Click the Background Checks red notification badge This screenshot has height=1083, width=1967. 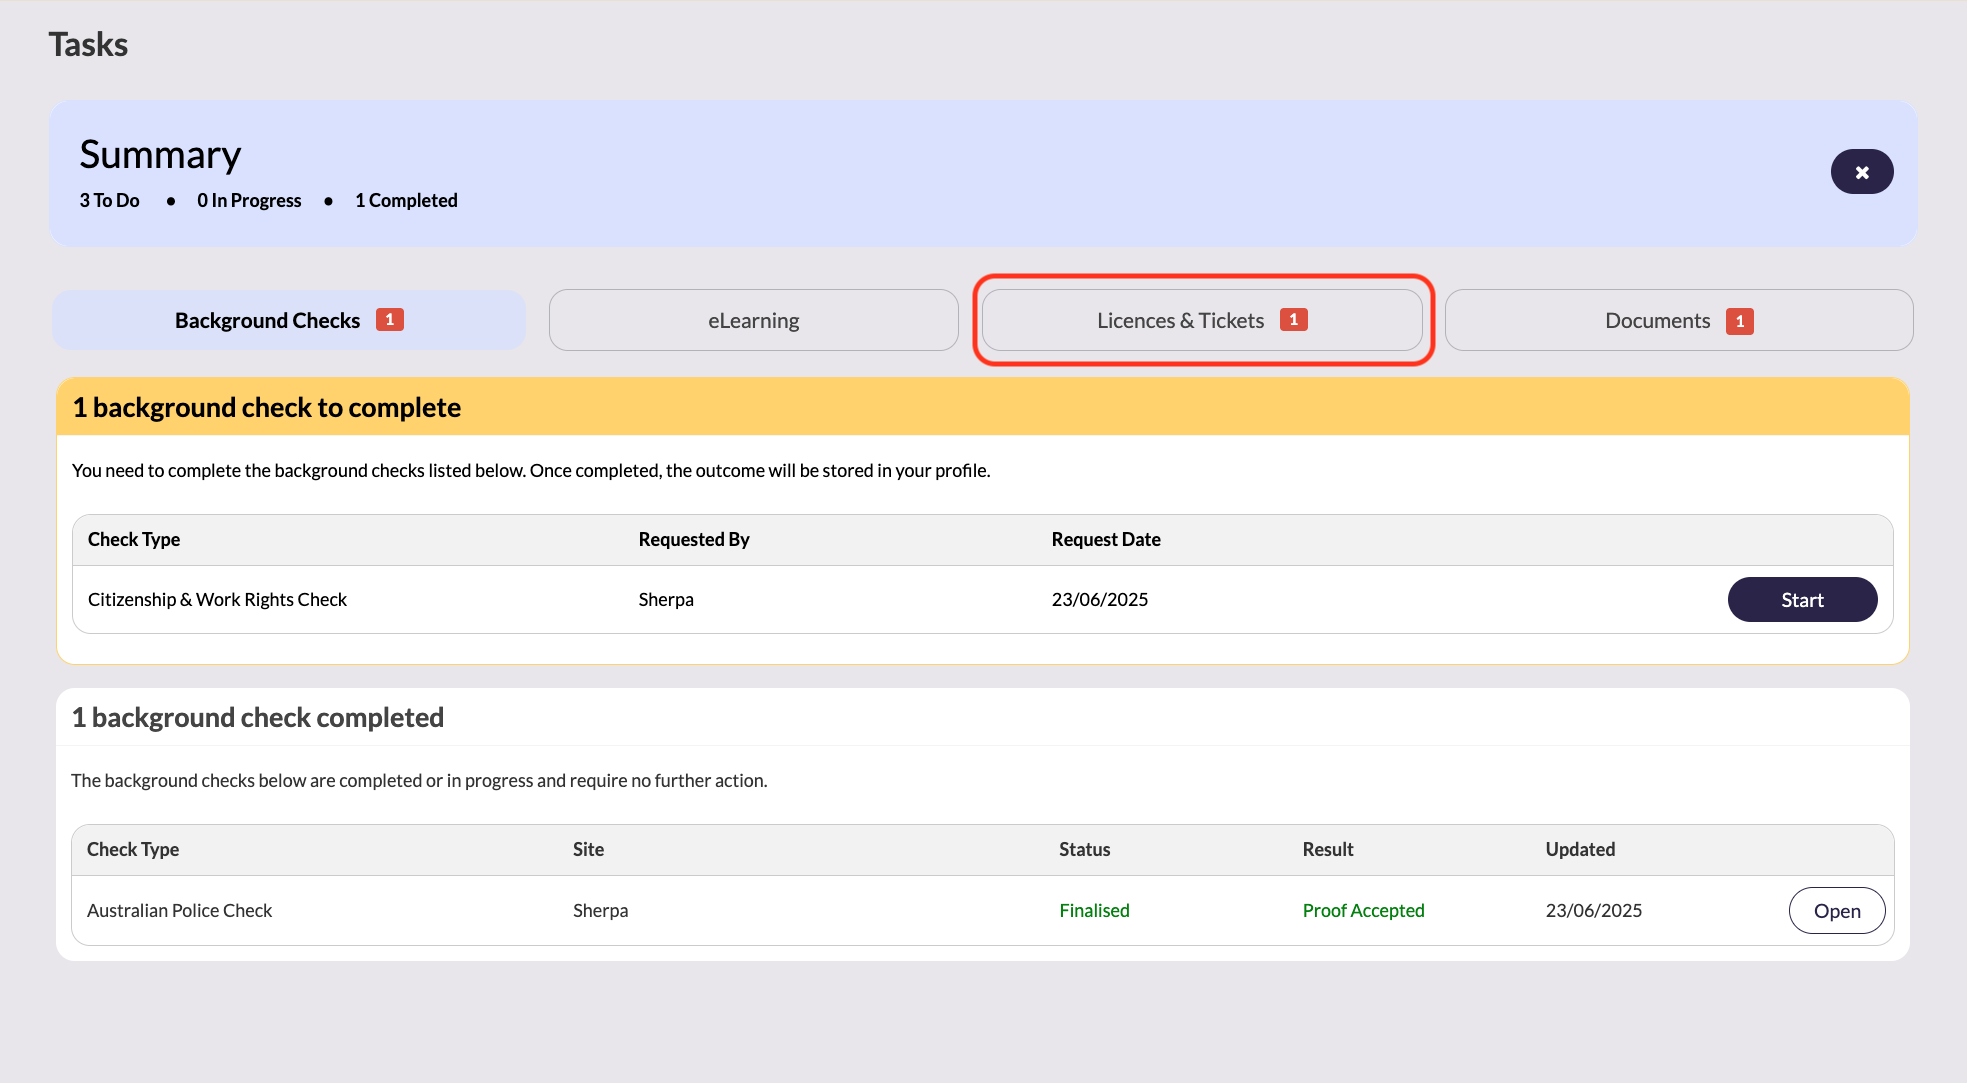[x=389, y=320]
